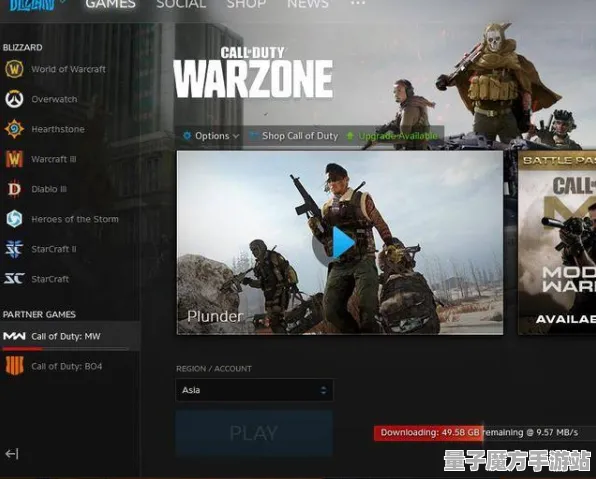Click the StarCraft II icon

click(x=14, y=249)
